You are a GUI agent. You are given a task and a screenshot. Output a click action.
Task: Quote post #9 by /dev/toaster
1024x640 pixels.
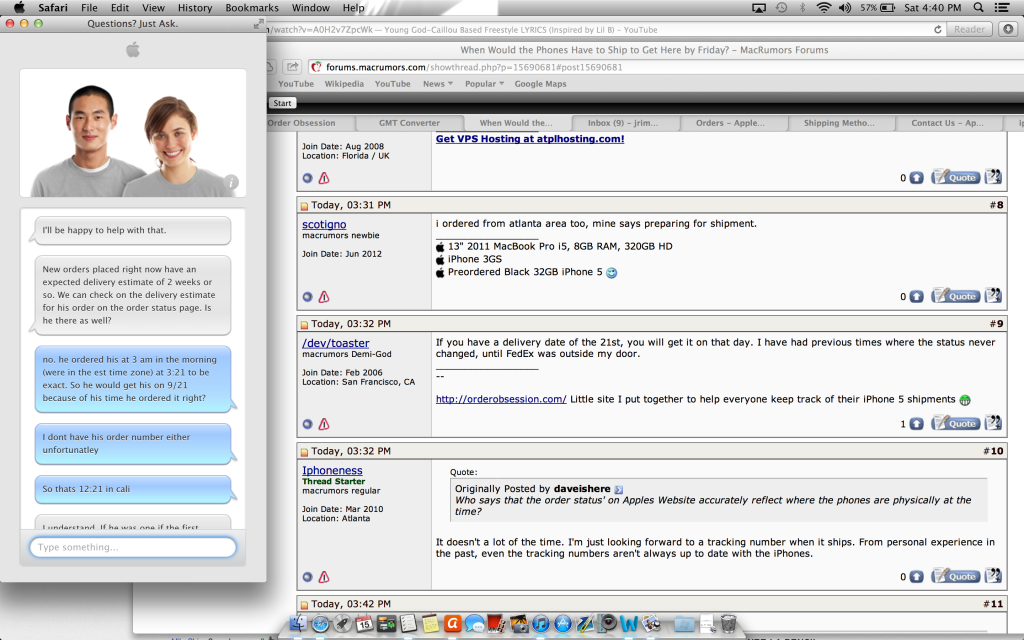(956, 423)
